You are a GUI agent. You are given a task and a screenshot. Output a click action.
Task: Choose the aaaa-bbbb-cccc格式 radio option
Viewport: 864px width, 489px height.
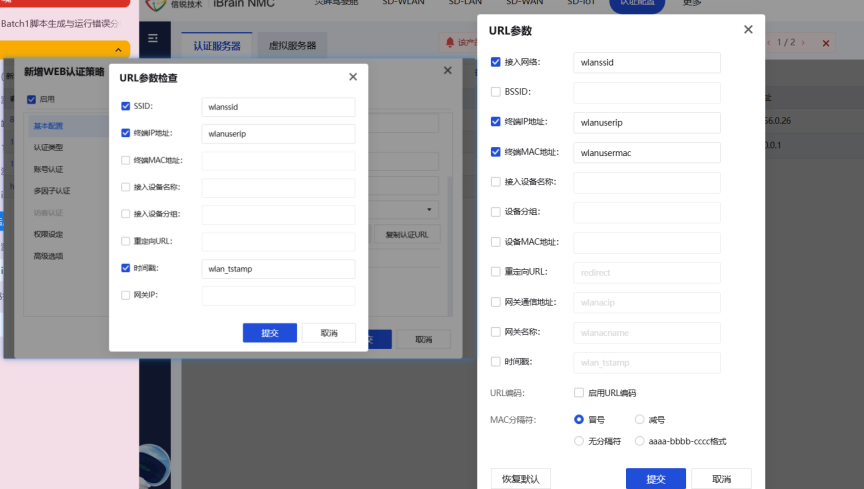pos(639,441)
